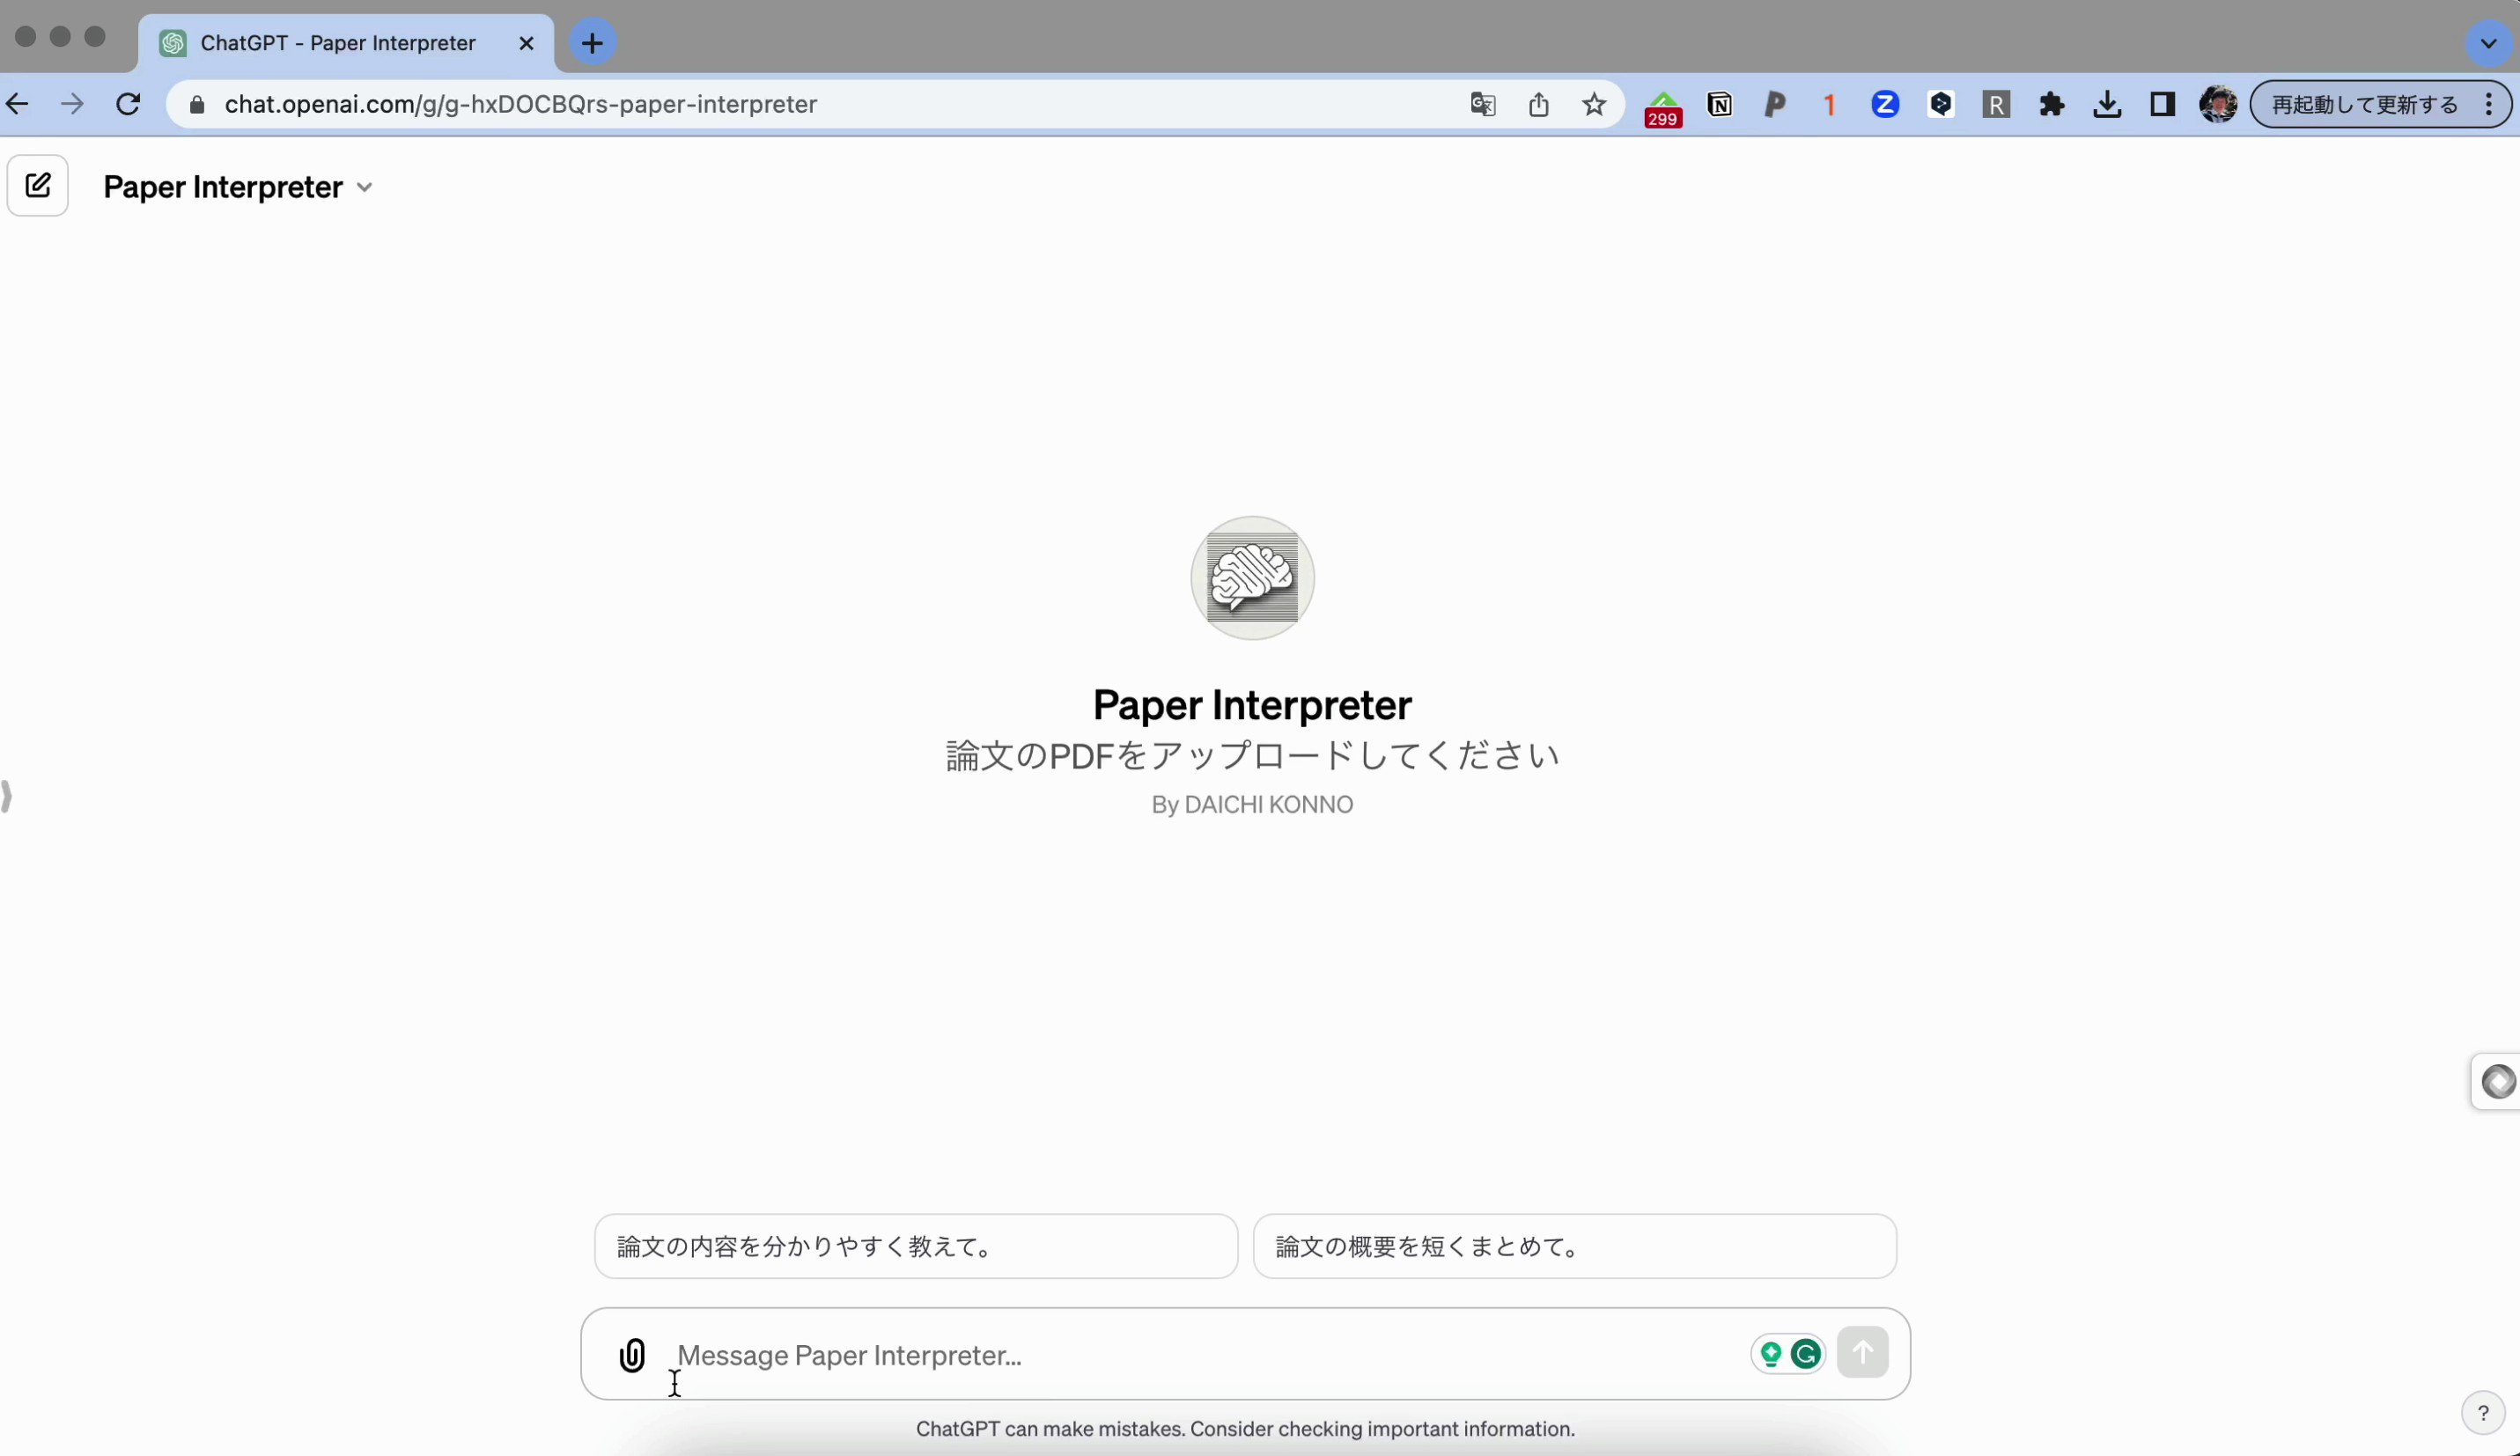Open the help question-mark button
This screenshot has width=2520, height=1456.
(2483, 1413)
